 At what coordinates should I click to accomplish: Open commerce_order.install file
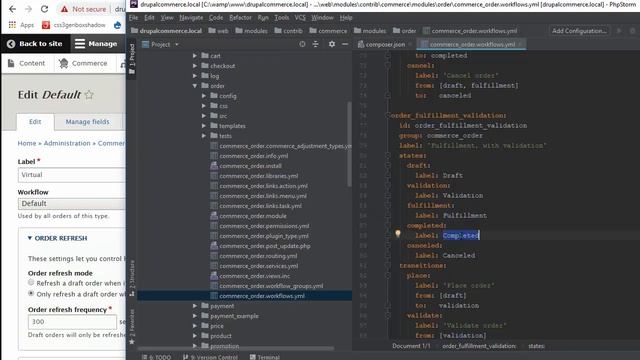tap(250, 166)
